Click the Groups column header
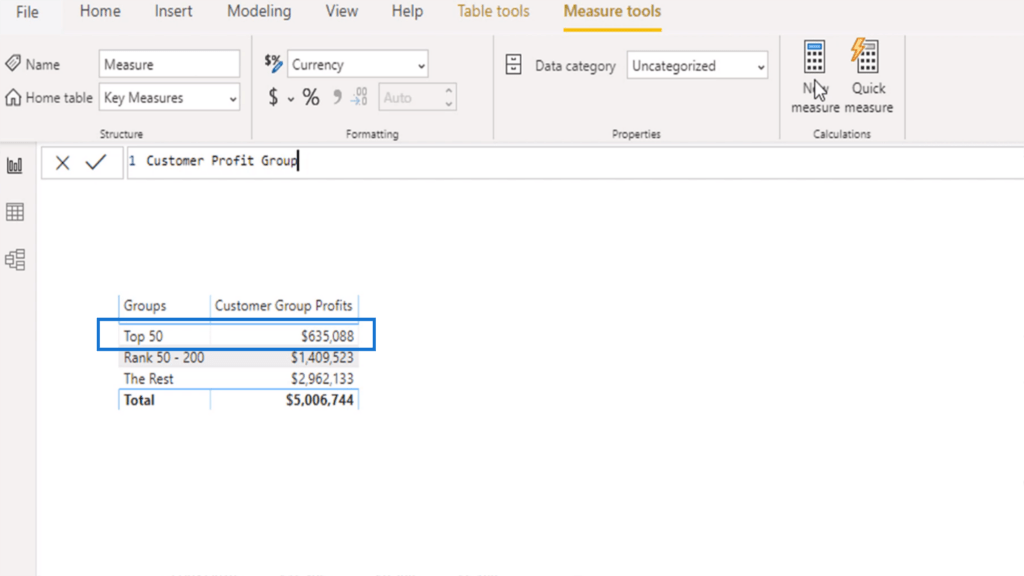Image resolution: width=1024 pixels, height=576 pixels. [x=145, y=306]
